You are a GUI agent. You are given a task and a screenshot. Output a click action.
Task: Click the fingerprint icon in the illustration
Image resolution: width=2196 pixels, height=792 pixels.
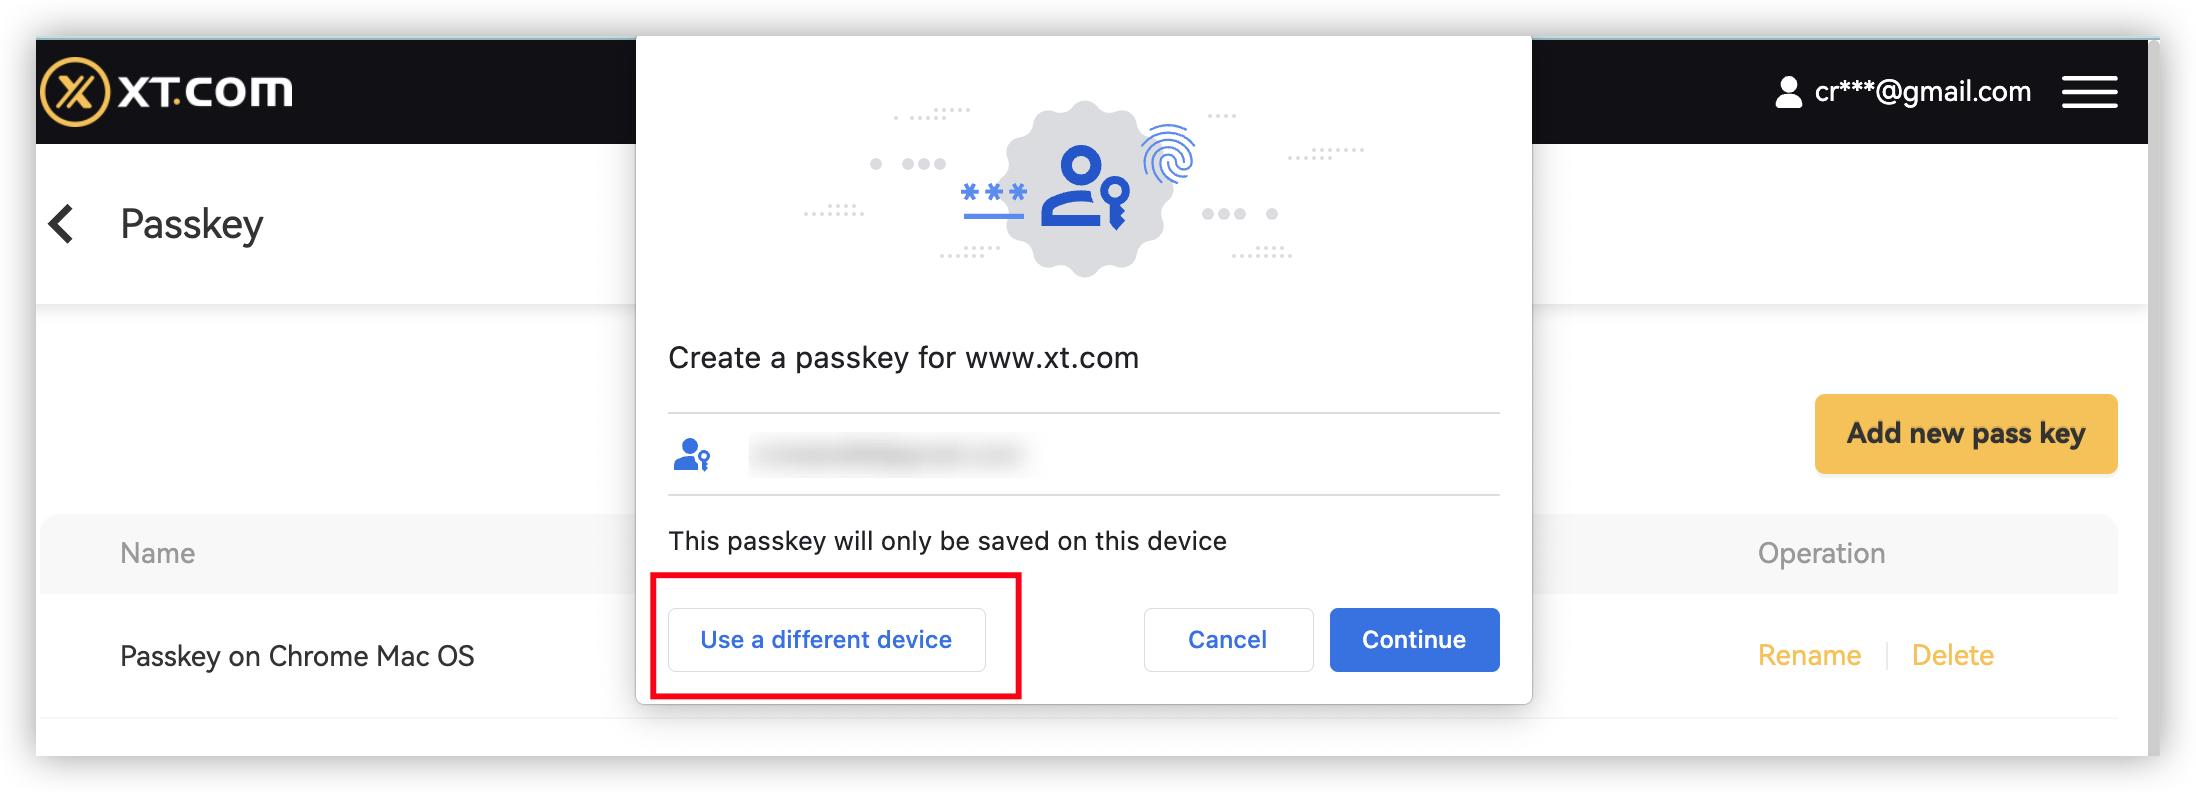click(1168, 153)
